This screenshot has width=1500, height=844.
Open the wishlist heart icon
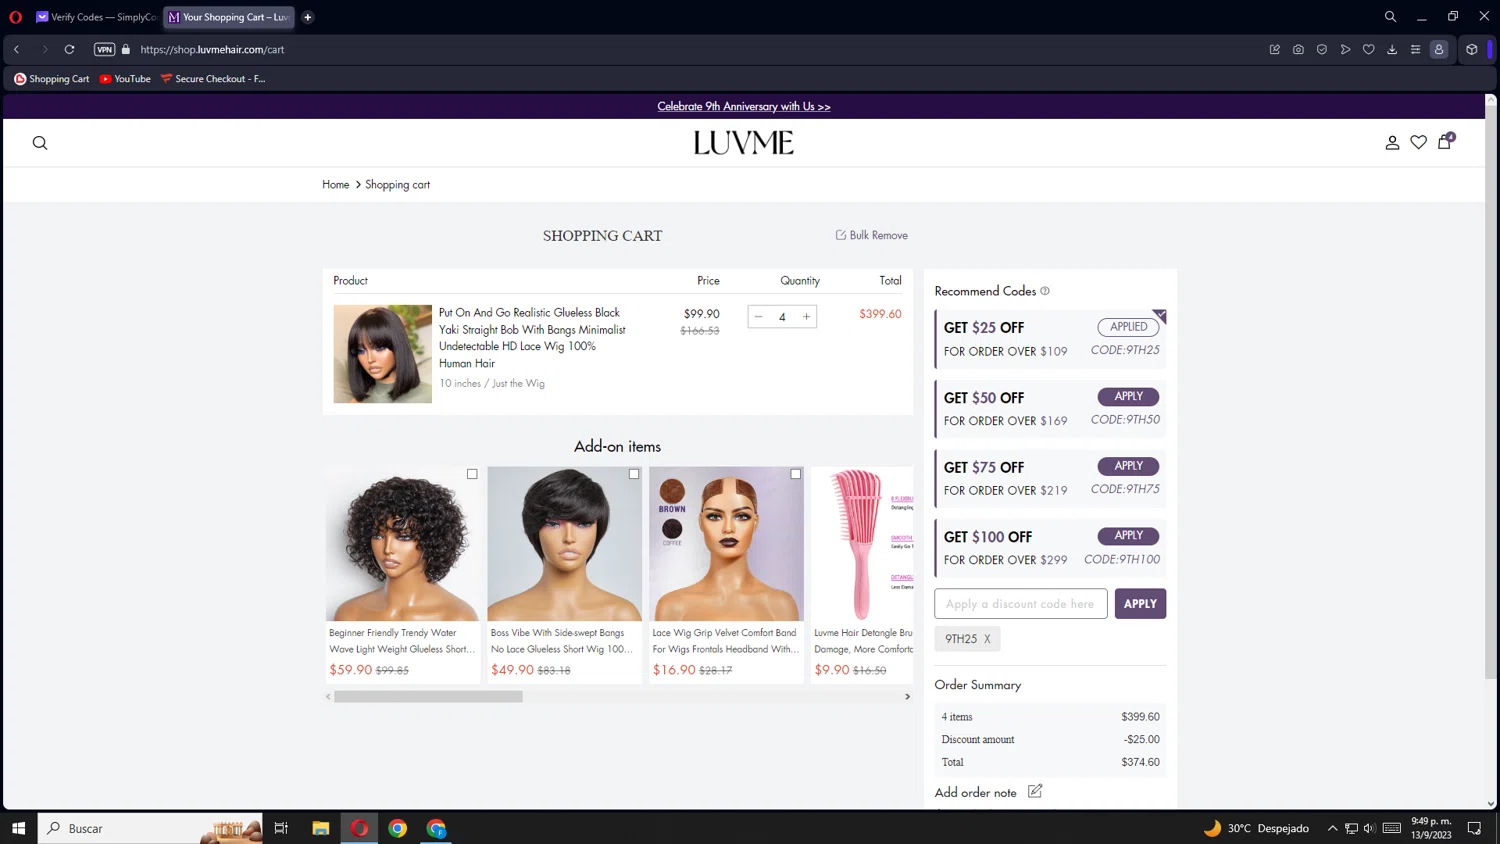coord(1418,143)
